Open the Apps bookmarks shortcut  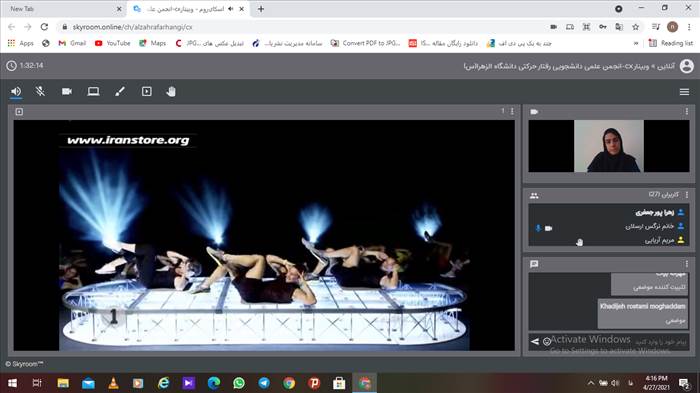click(21, 43)
